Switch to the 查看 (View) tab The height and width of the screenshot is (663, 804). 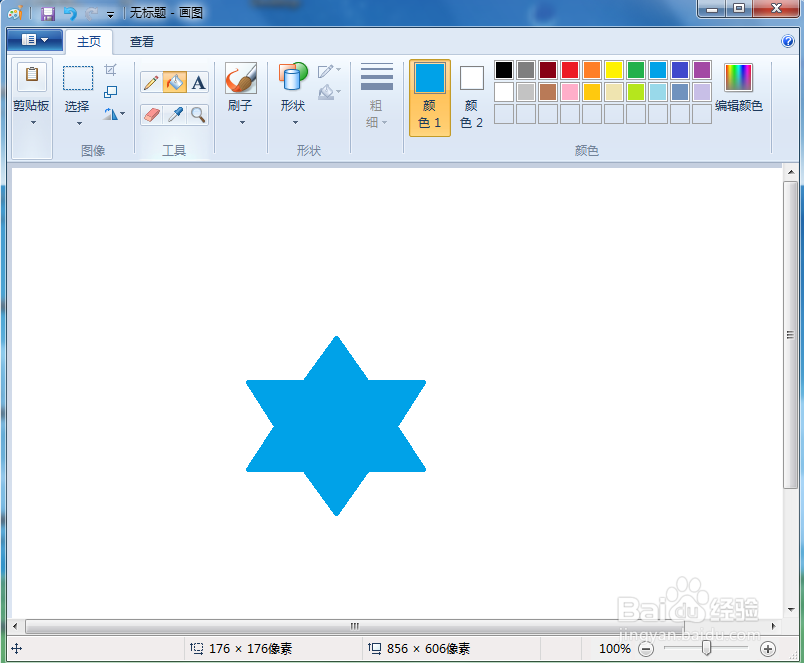[x=142, y=42]
